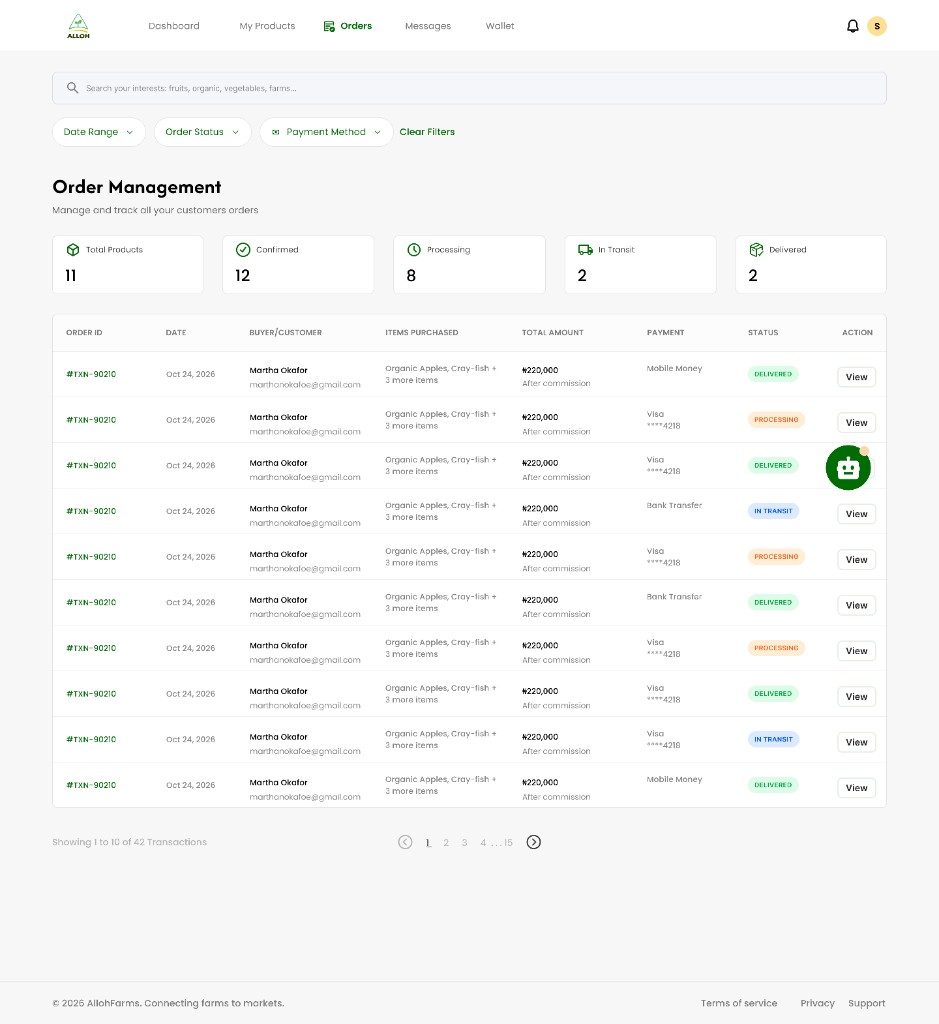Image resolution: width=939 pixels, height=1024 pixels.
Task: Select page 1 in pagination
Action: coord(428,842)
